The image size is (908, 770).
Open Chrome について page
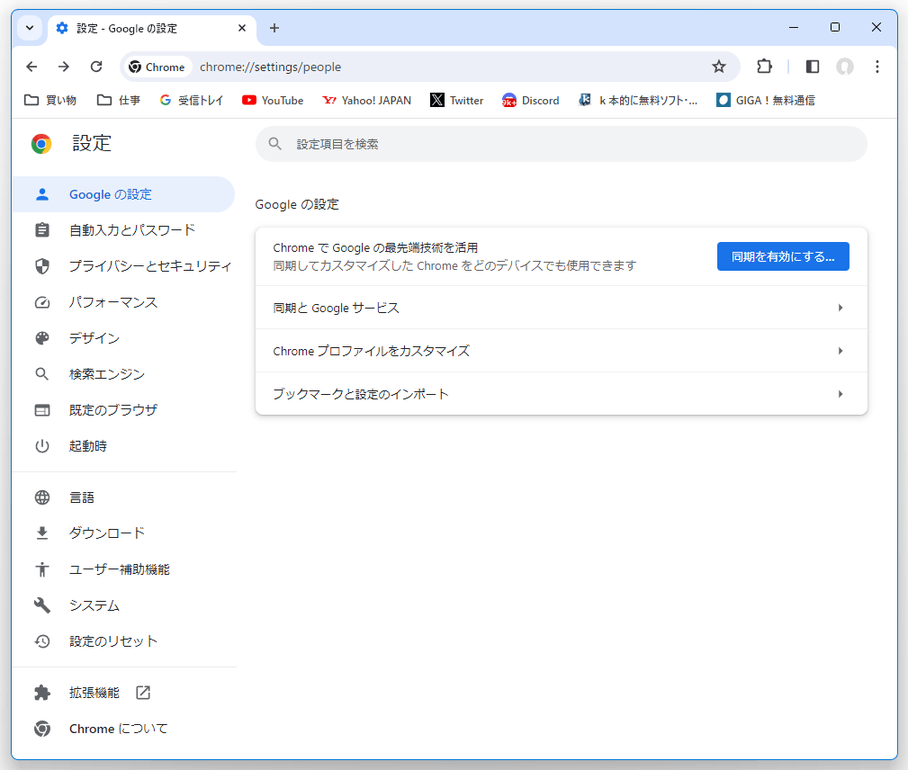[124, 728]
